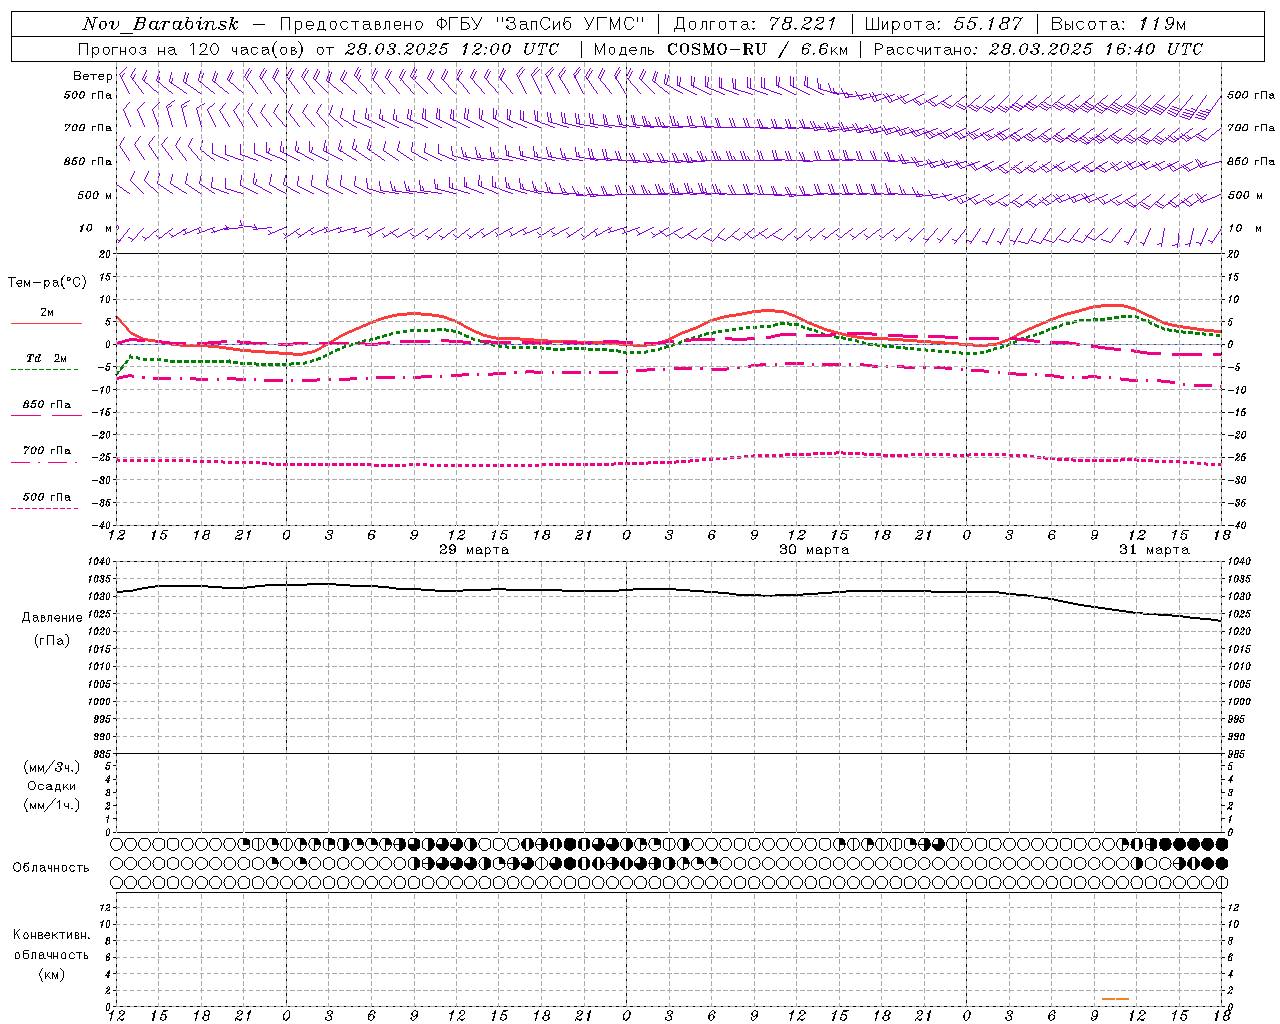
Task: Click the Конвективн. label
Action: (x=51, y=936)
